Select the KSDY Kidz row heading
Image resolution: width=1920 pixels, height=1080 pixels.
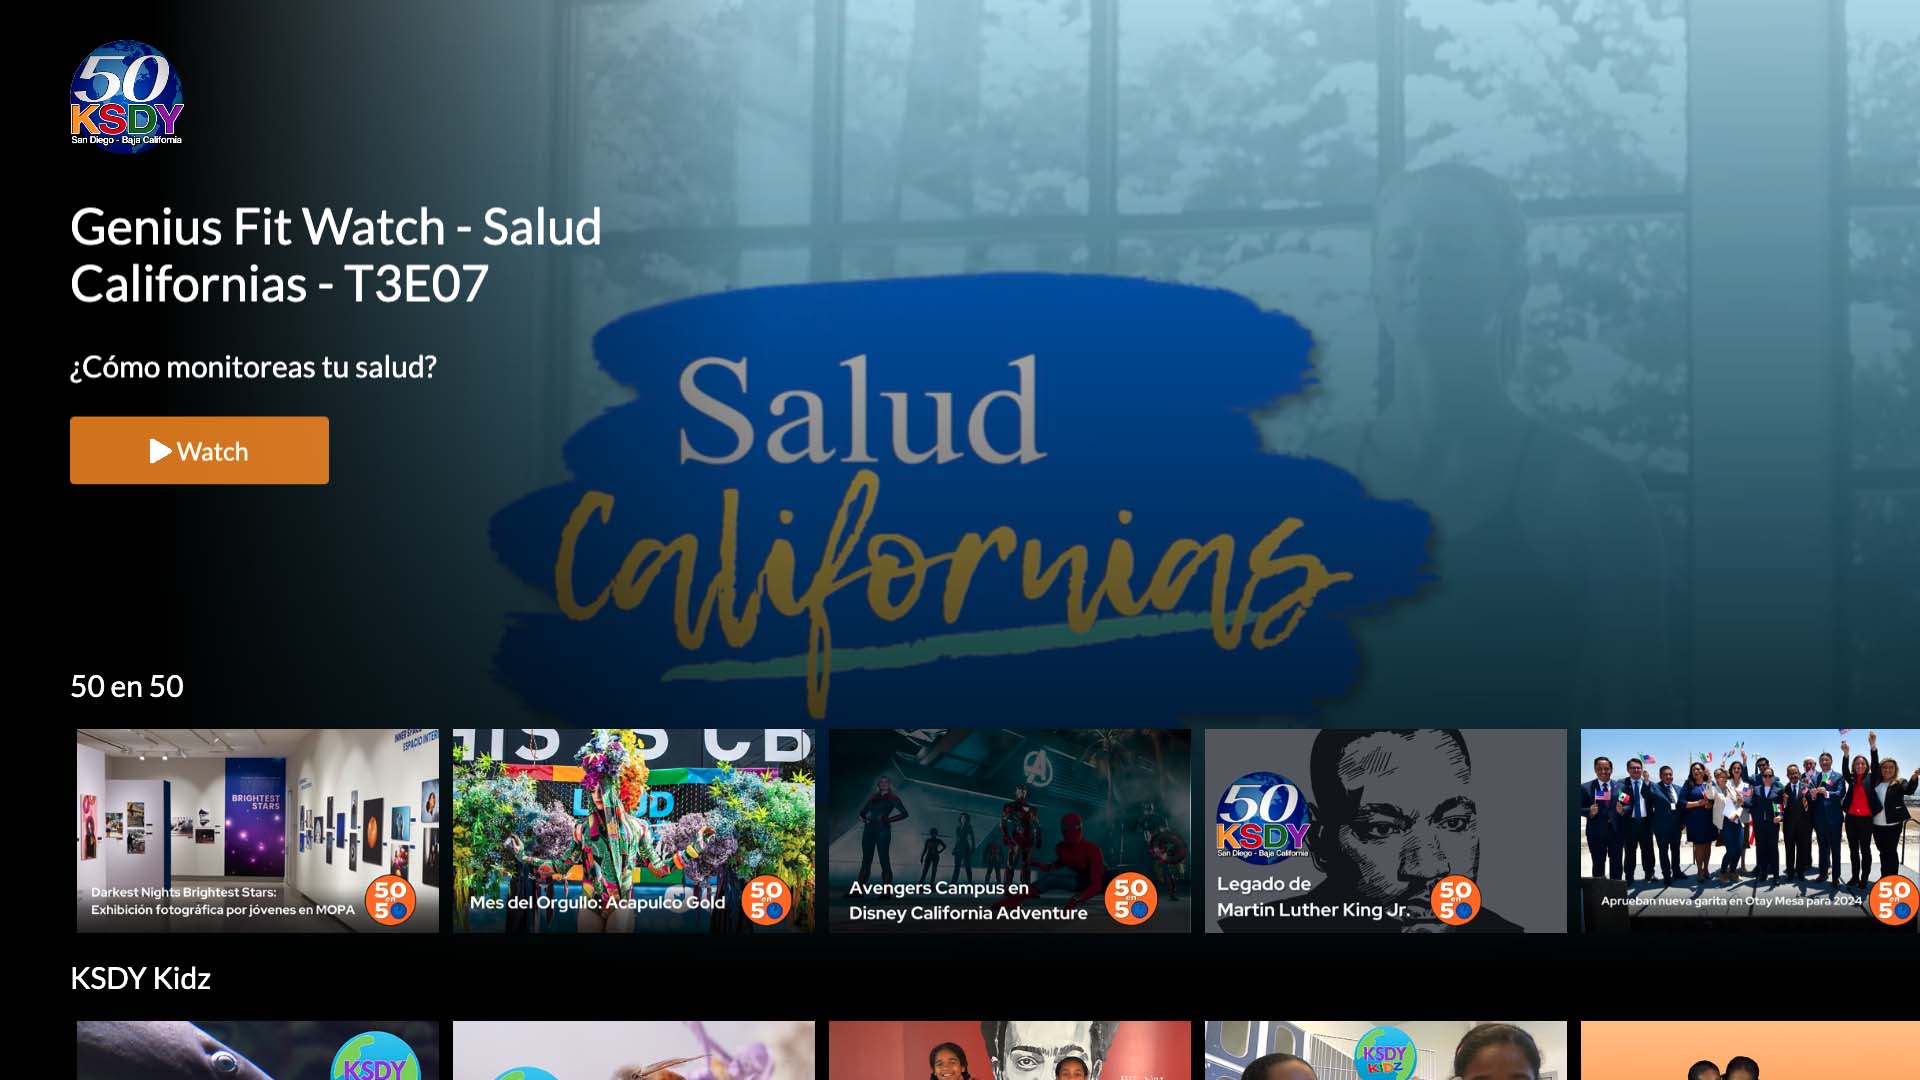pos(140,978)
